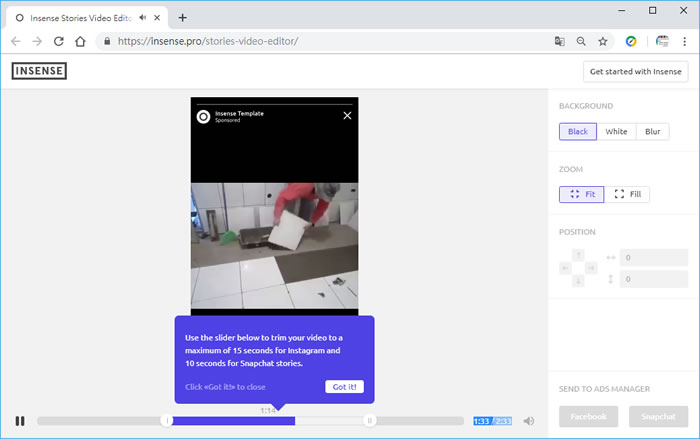Focus the vertical position input field
Viewport: 700px width, 439px height.
coord(654,279)
